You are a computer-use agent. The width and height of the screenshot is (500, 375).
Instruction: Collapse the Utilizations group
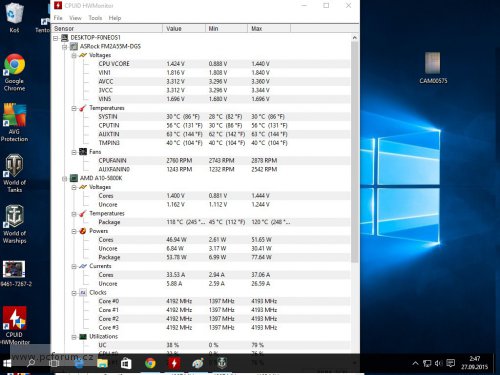tap(74, 337)
